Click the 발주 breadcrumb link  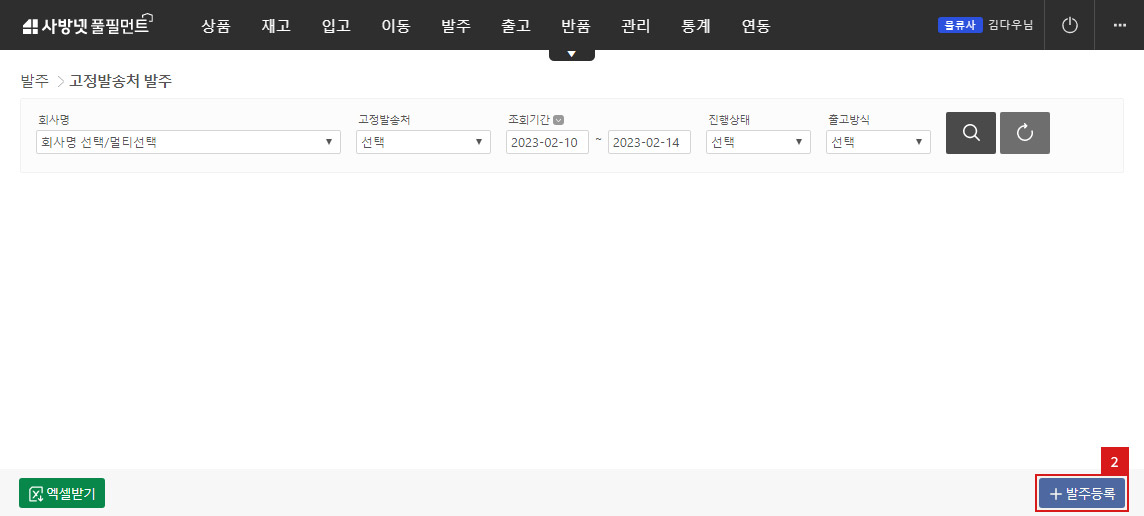(34, 81)
